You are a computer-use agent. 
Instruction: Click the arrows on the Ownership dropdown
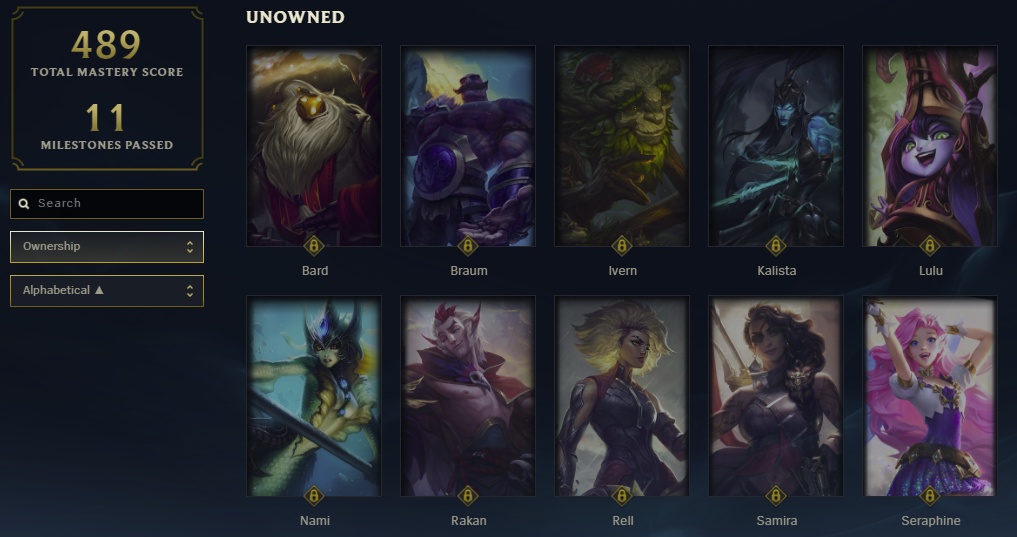click(189, 247)
